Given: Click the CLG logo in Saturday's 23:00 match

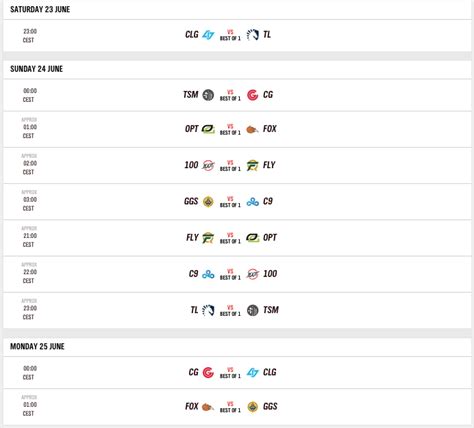Looking at the screenshot, I should pos(208,35).
